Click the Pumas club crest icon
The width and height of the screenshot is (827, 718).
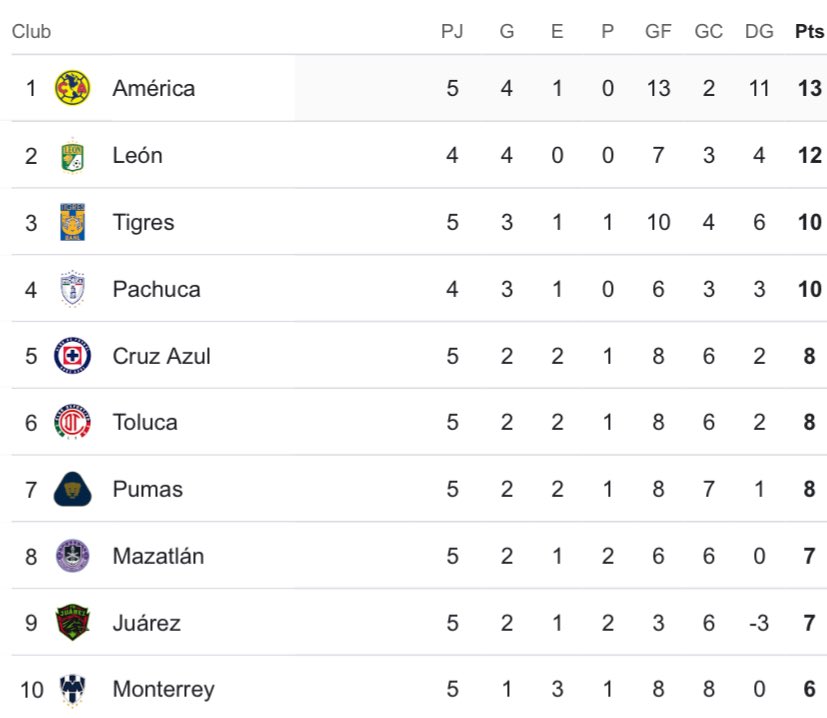tap(72, 489)
